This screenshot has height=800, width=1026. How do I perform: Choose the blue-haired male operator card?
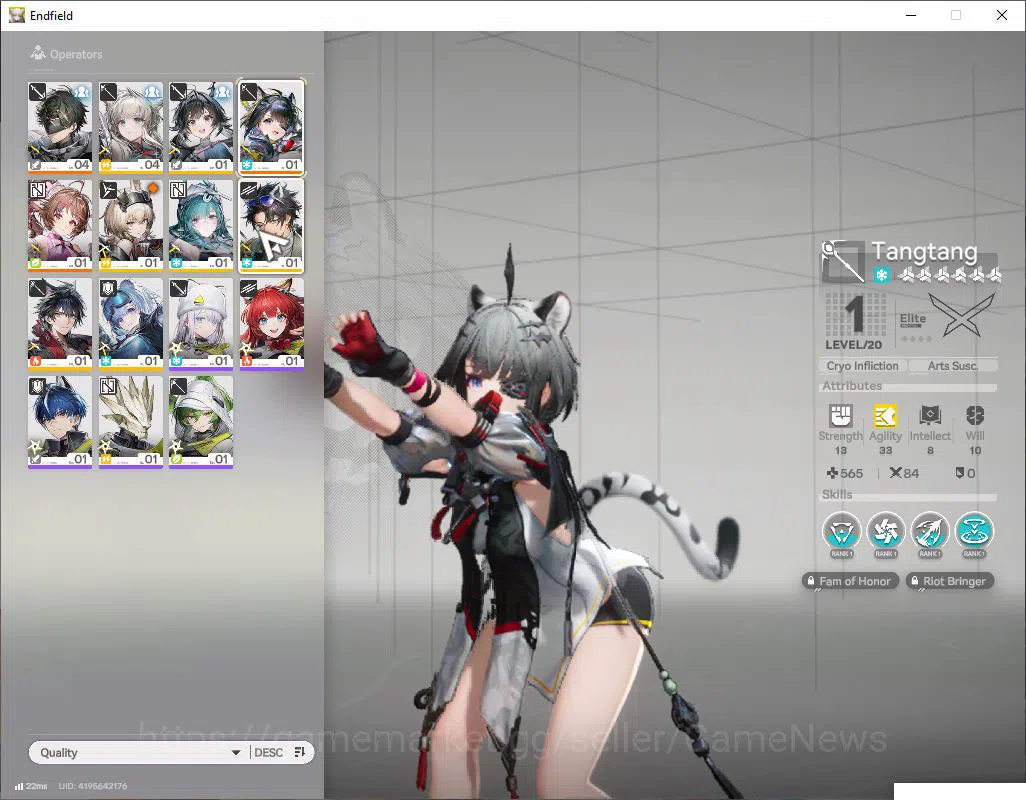(60, 423)
